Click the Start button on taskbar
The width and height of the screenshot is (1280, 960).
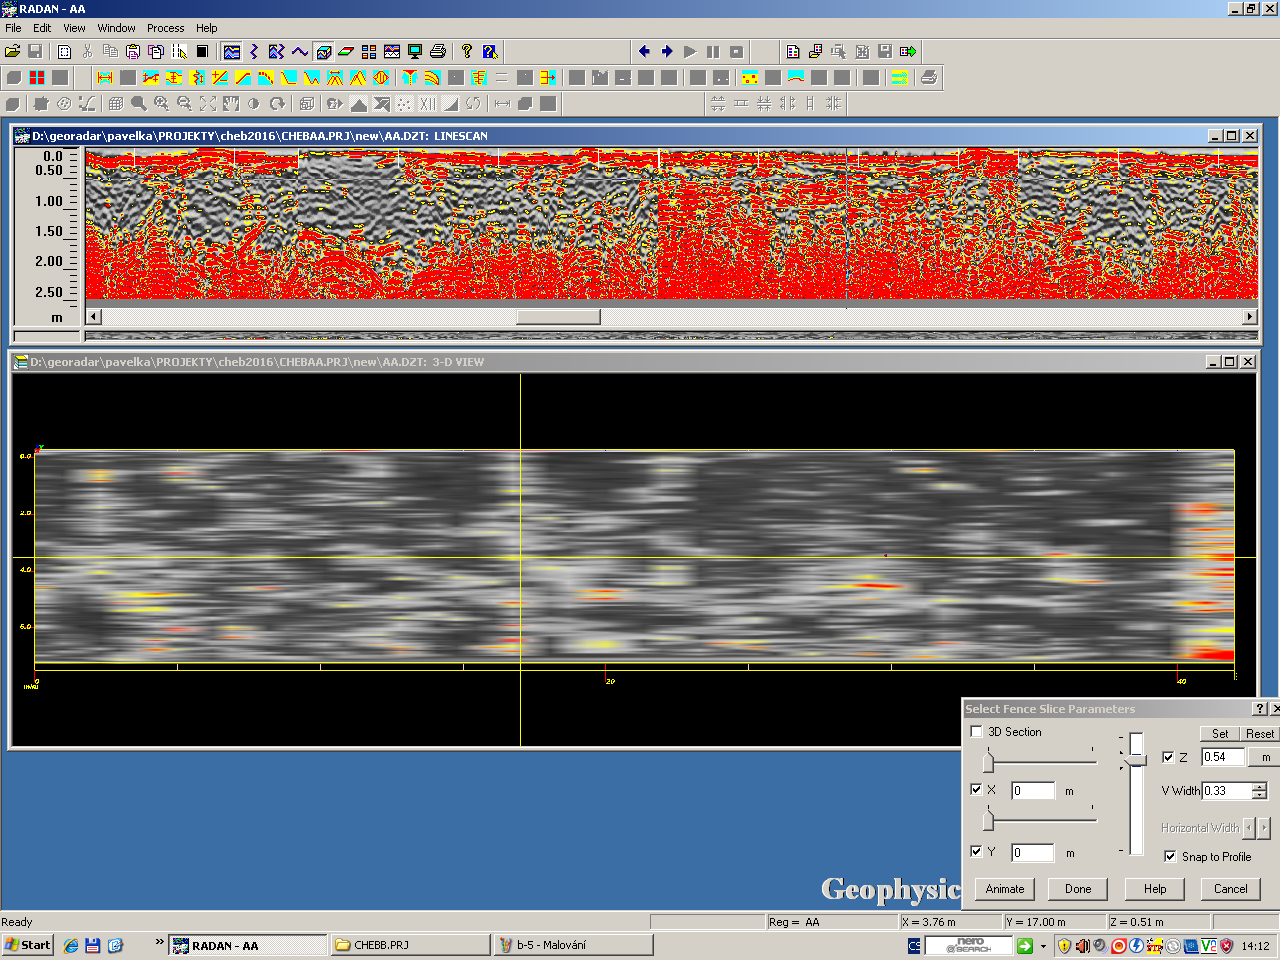28,945
